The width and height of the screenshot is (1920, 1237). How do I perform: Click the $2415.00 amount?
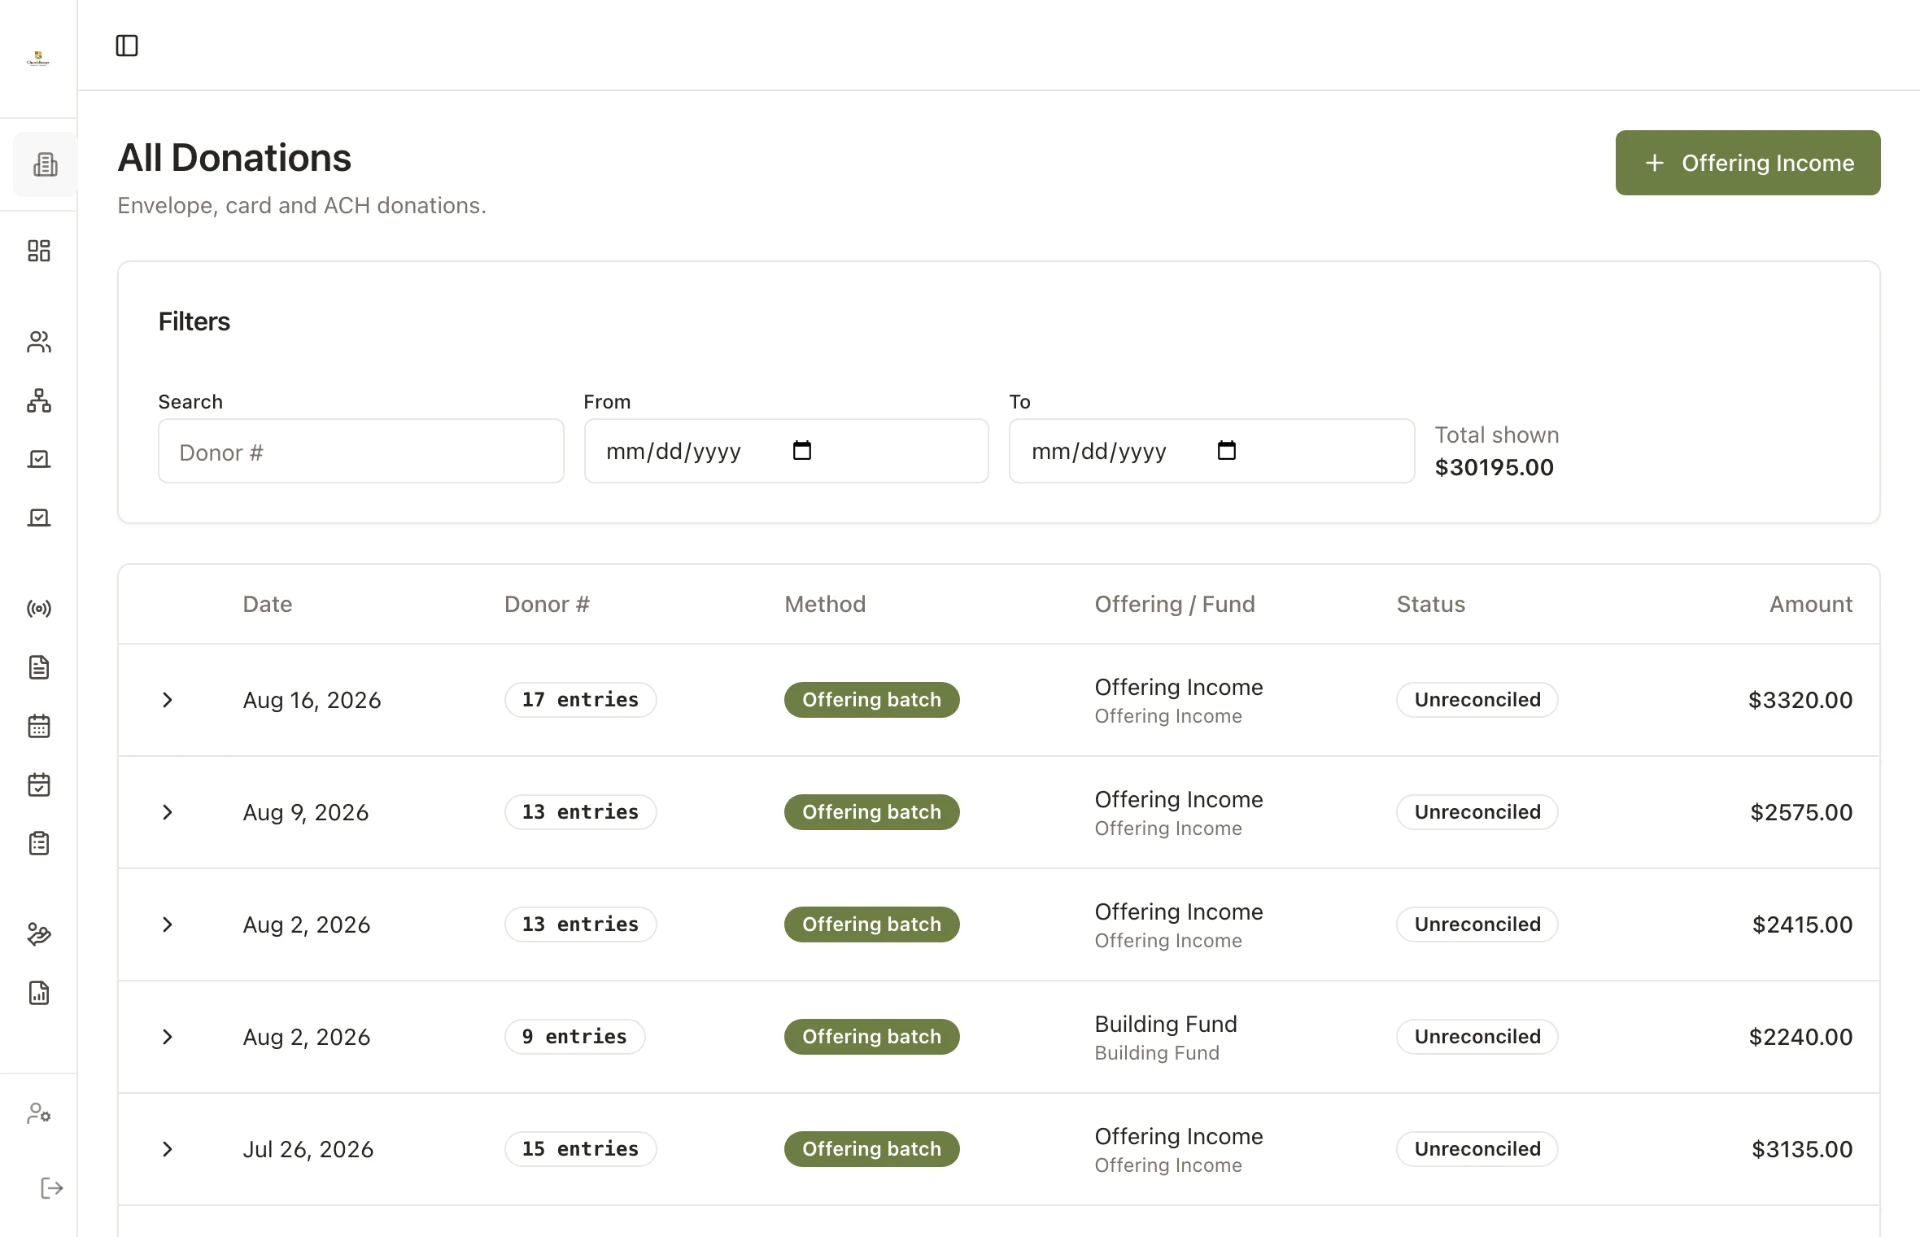point(1802,924)
